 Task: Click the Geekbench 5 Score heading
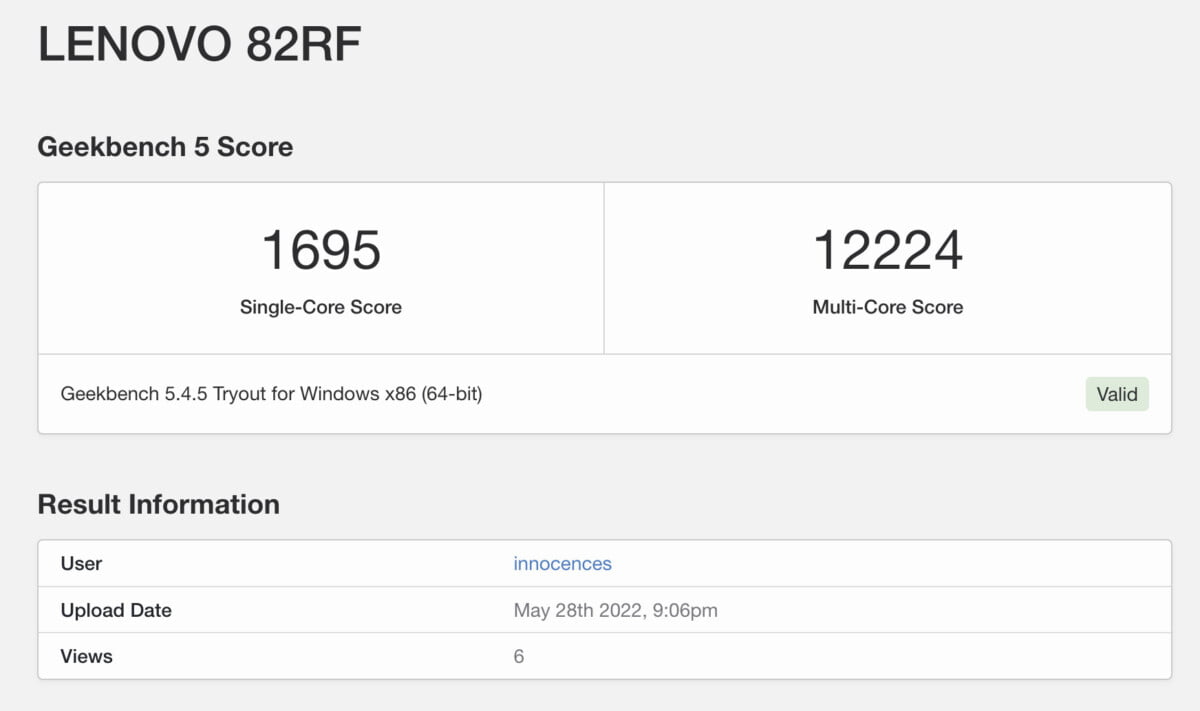coord(165,147)
